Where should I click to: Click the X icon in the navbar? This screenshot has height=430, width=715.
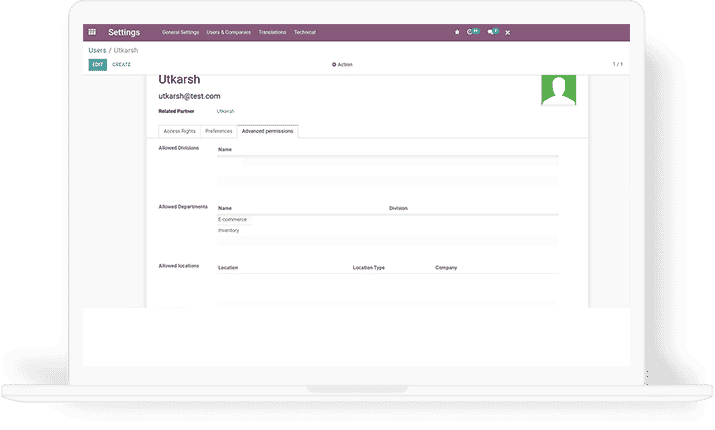[x=508, y=33]
